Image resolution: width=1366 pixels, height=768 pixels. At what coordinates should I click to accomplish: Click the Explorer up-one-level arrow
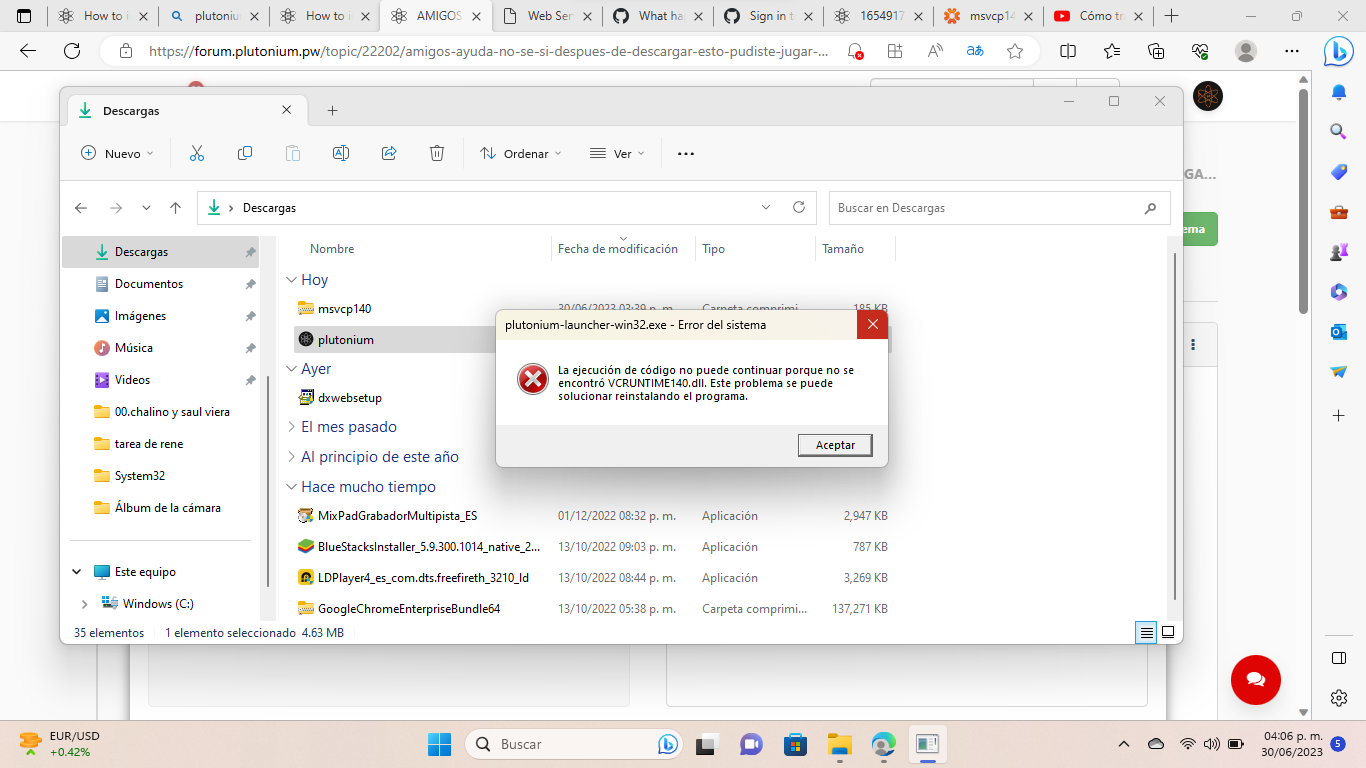point(176,208)
